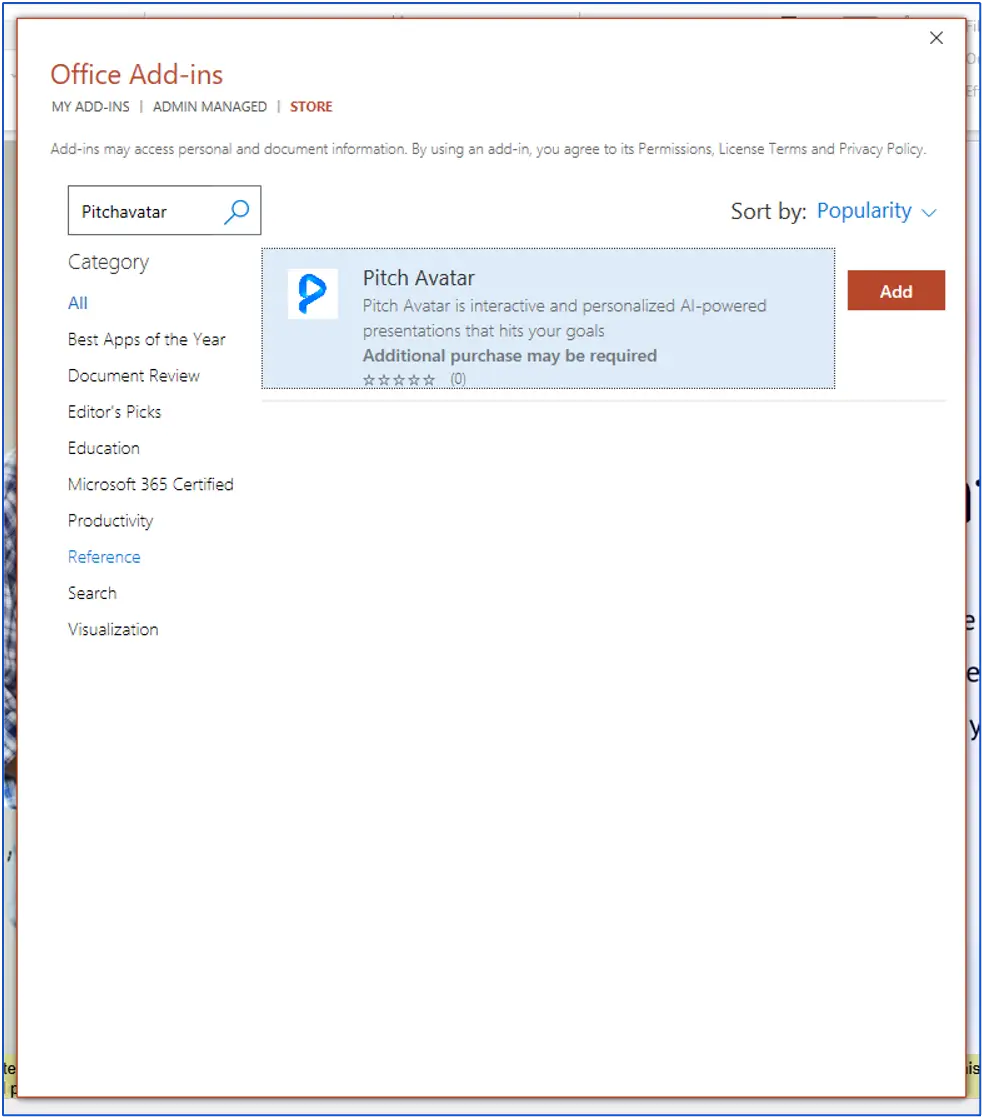The width and height of the screenshot is (983, 1118).
Task: Open the Sort by Popularity dropdown
Action: (864, 211)
